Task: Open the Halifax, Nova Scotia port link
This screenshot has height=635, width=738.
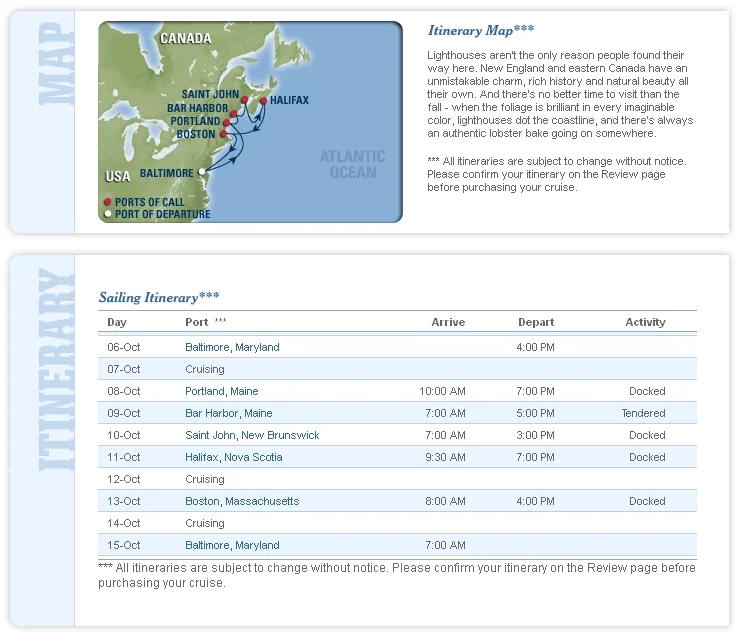Action: [x=233, y=457]
